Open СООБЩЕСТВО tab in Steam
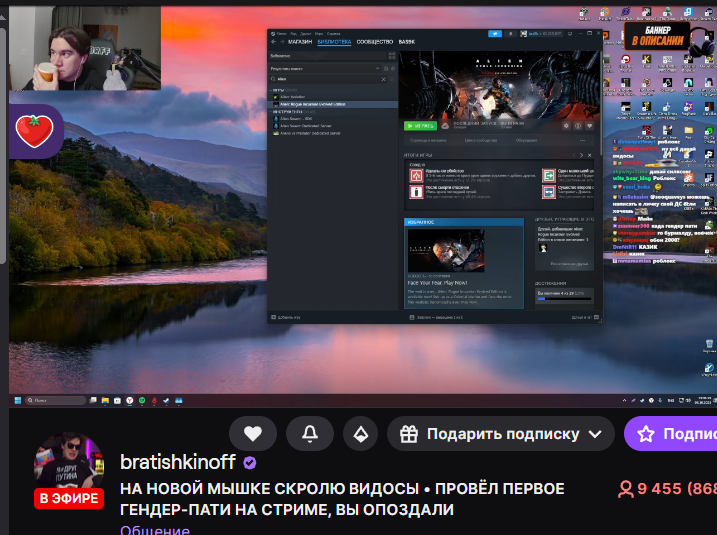This screenshot has width=717, height=535. click(375, 42)
